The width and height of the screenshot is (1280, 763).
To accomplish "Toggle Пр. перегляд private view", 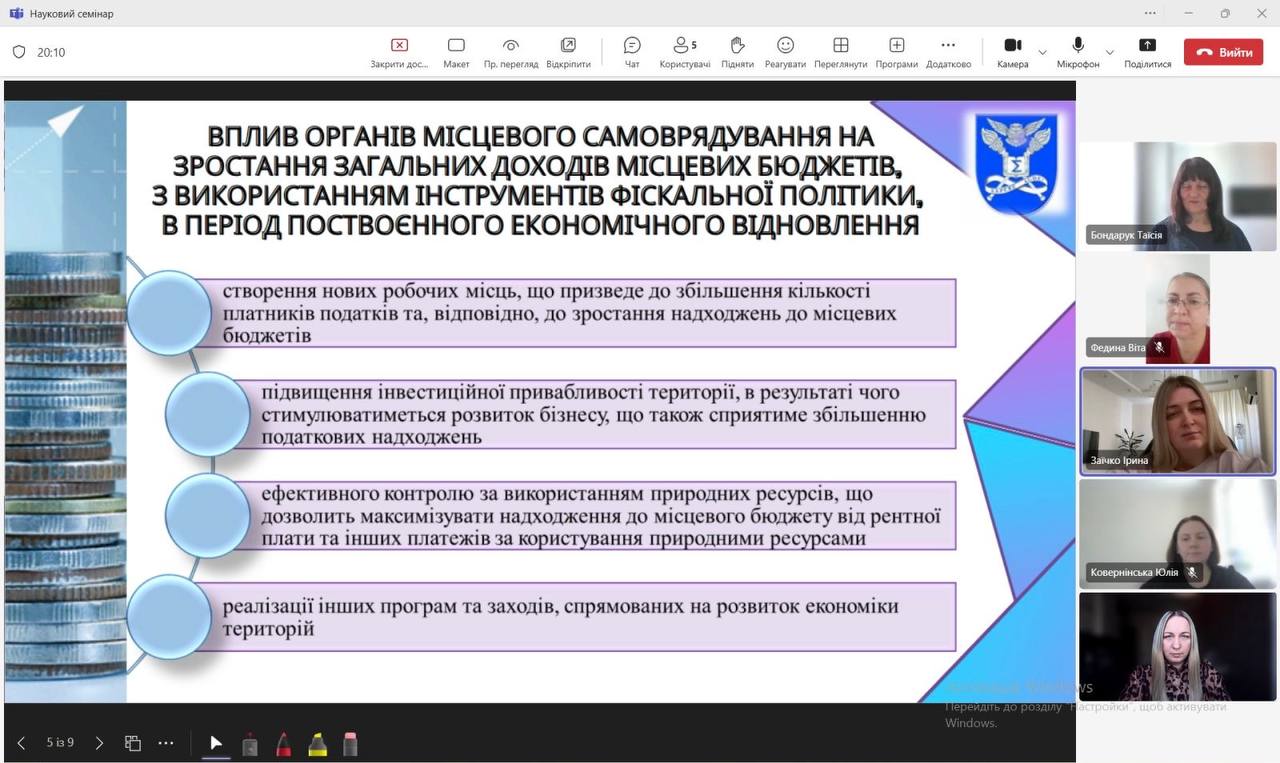I will click(x=511, y=52).
